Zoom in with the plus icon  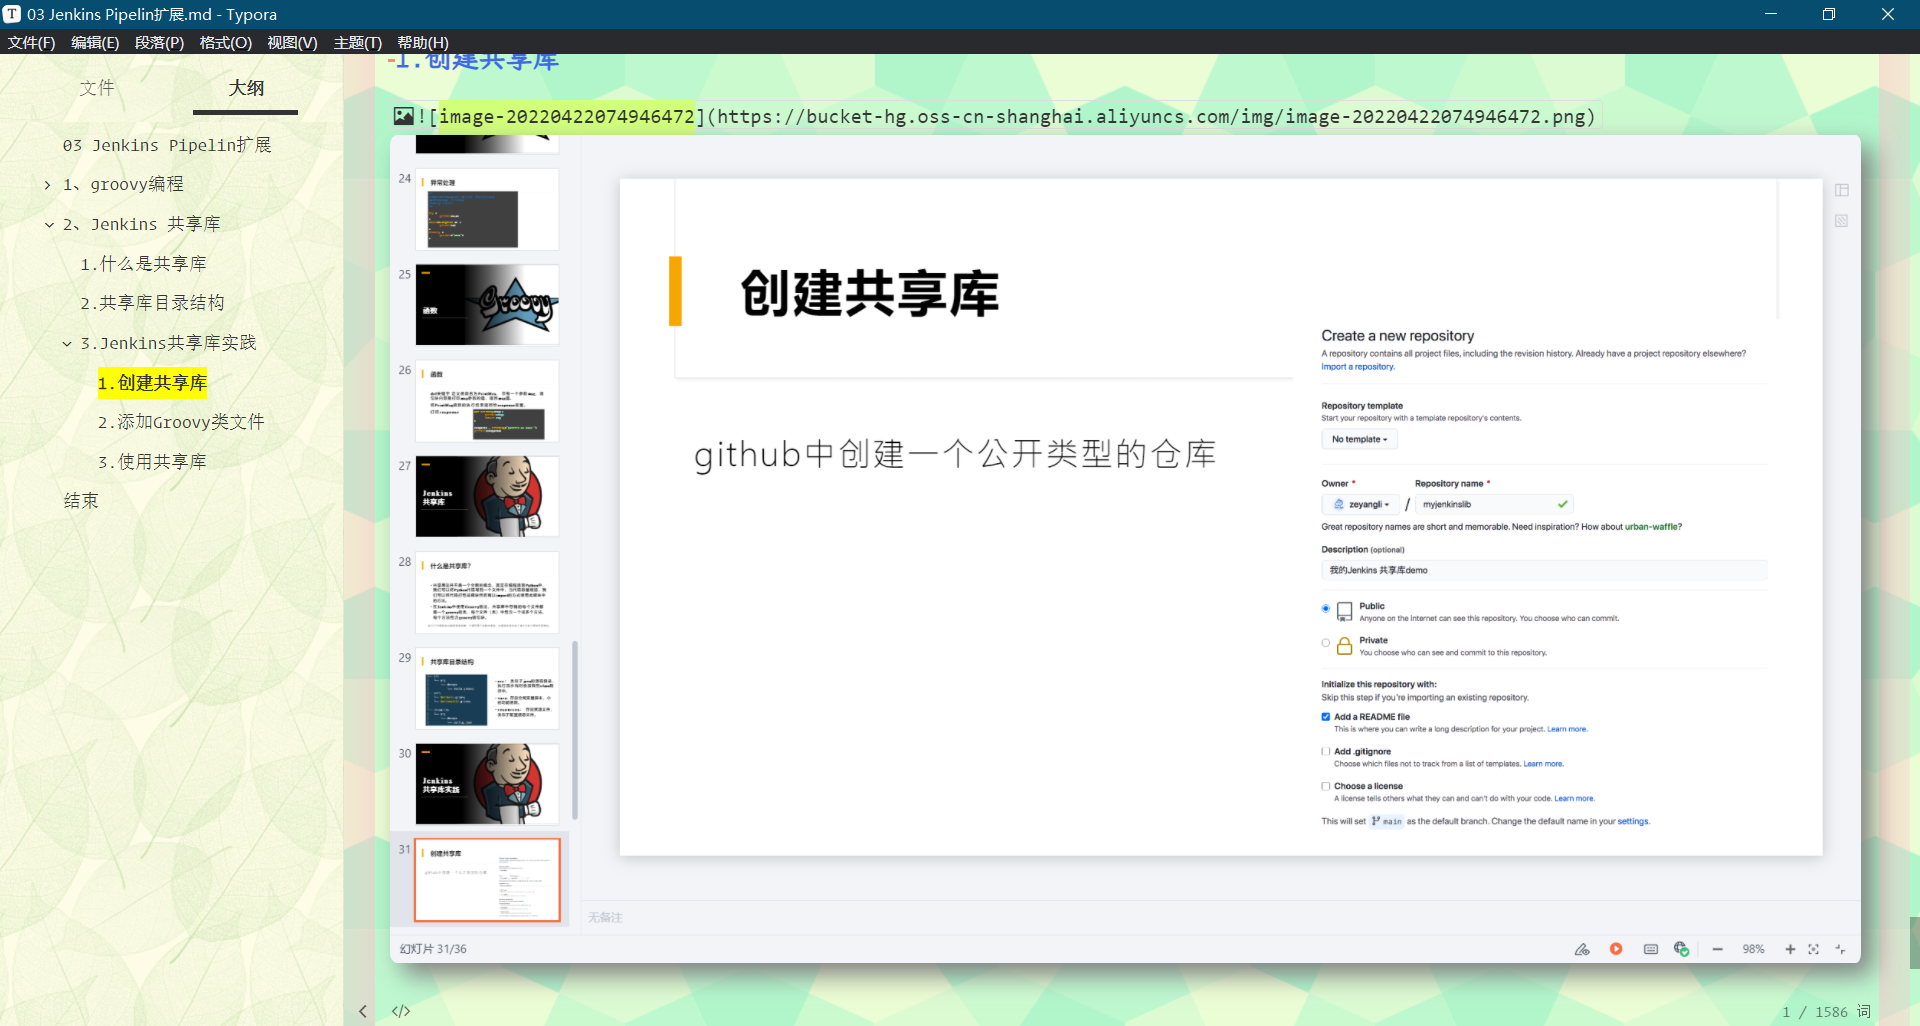click(x=1790, y=949)
